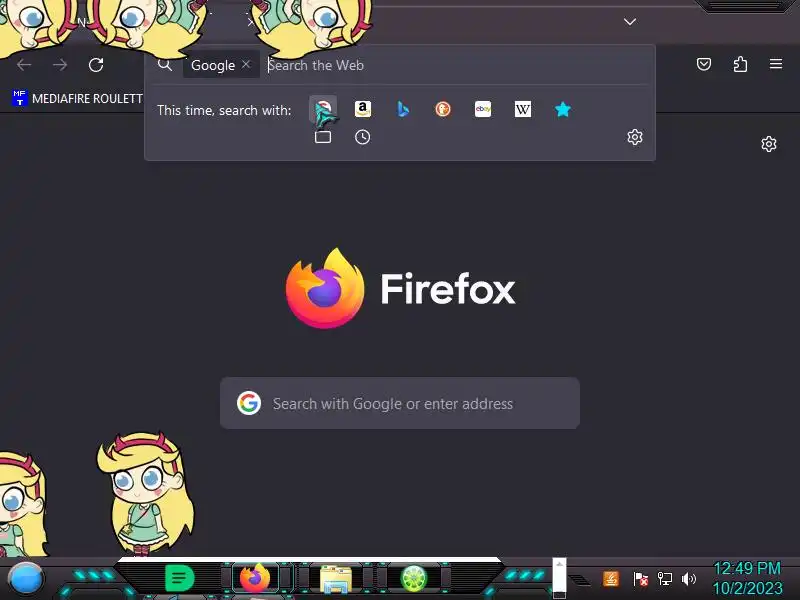Search this time with Amazon
800x600 pixels.
(x=363, y=109)
